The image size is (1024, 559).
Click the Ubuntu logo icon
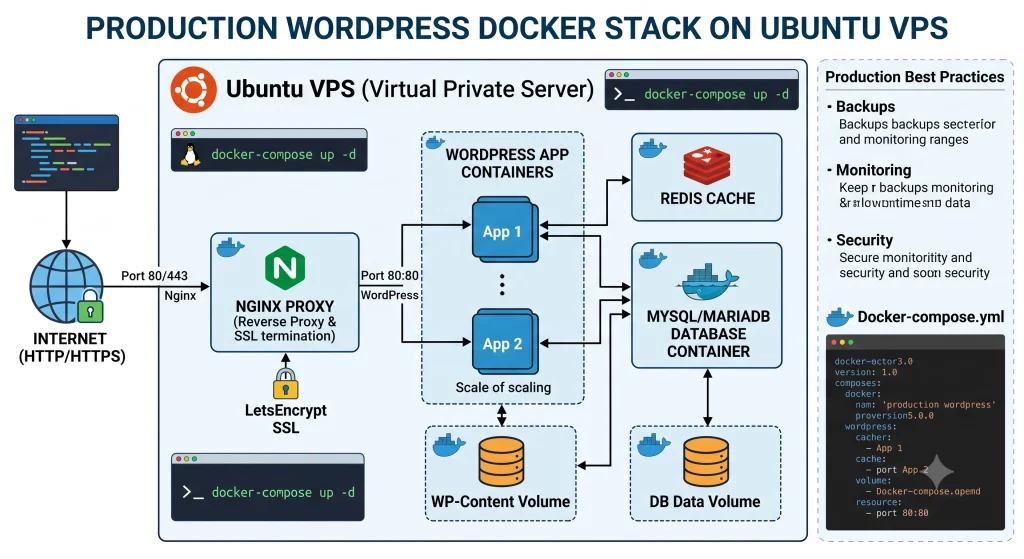[194, 89]
